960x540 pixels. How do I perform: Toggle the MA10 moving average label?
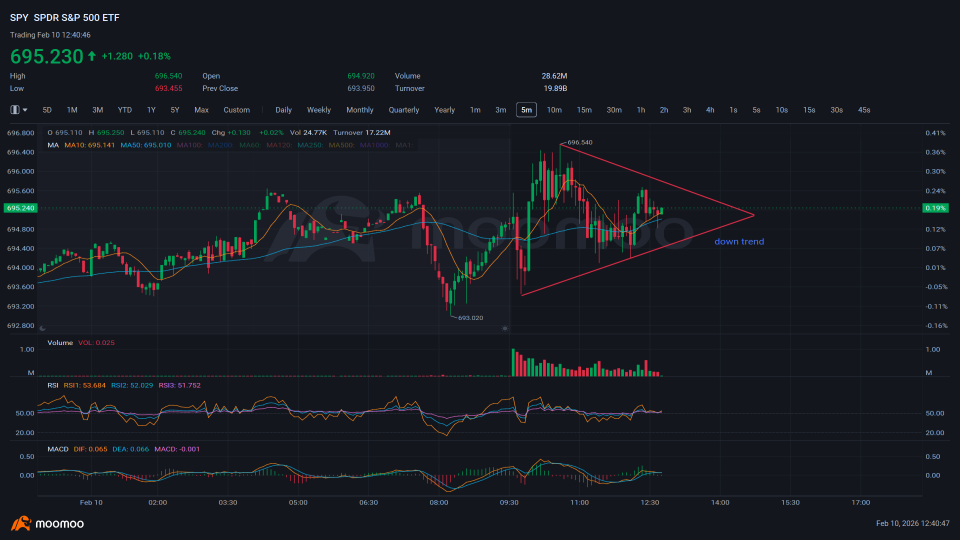89,145
